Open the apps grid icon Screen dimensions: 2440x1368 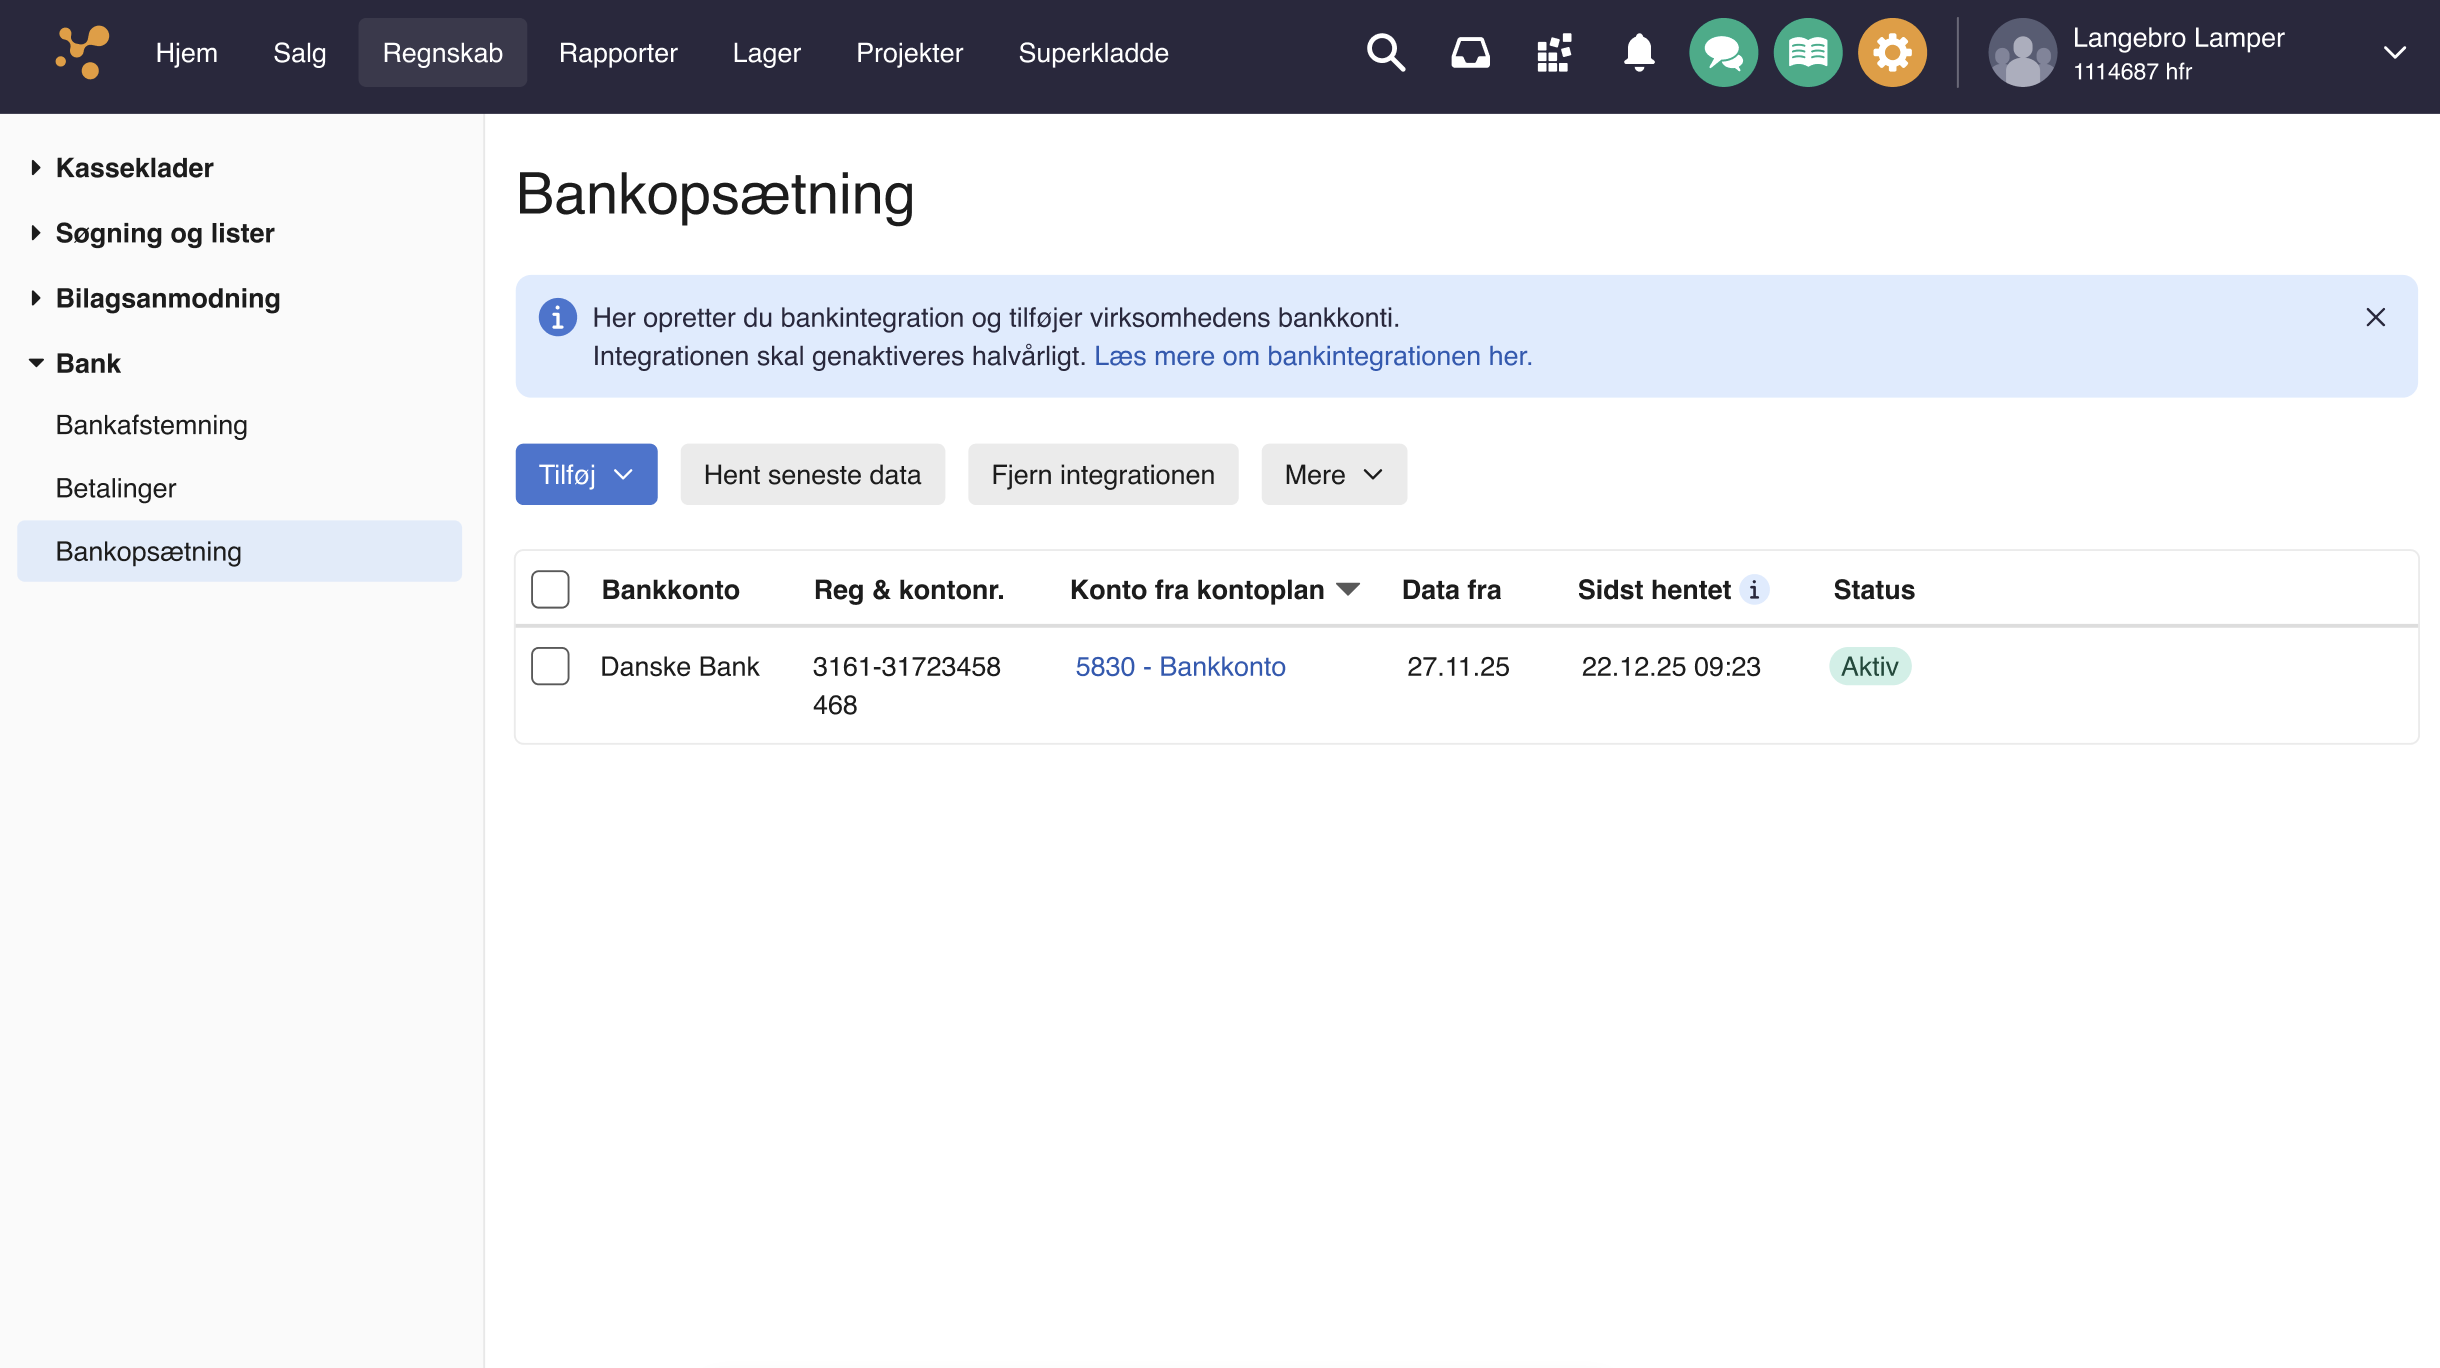coord(1554,52)
